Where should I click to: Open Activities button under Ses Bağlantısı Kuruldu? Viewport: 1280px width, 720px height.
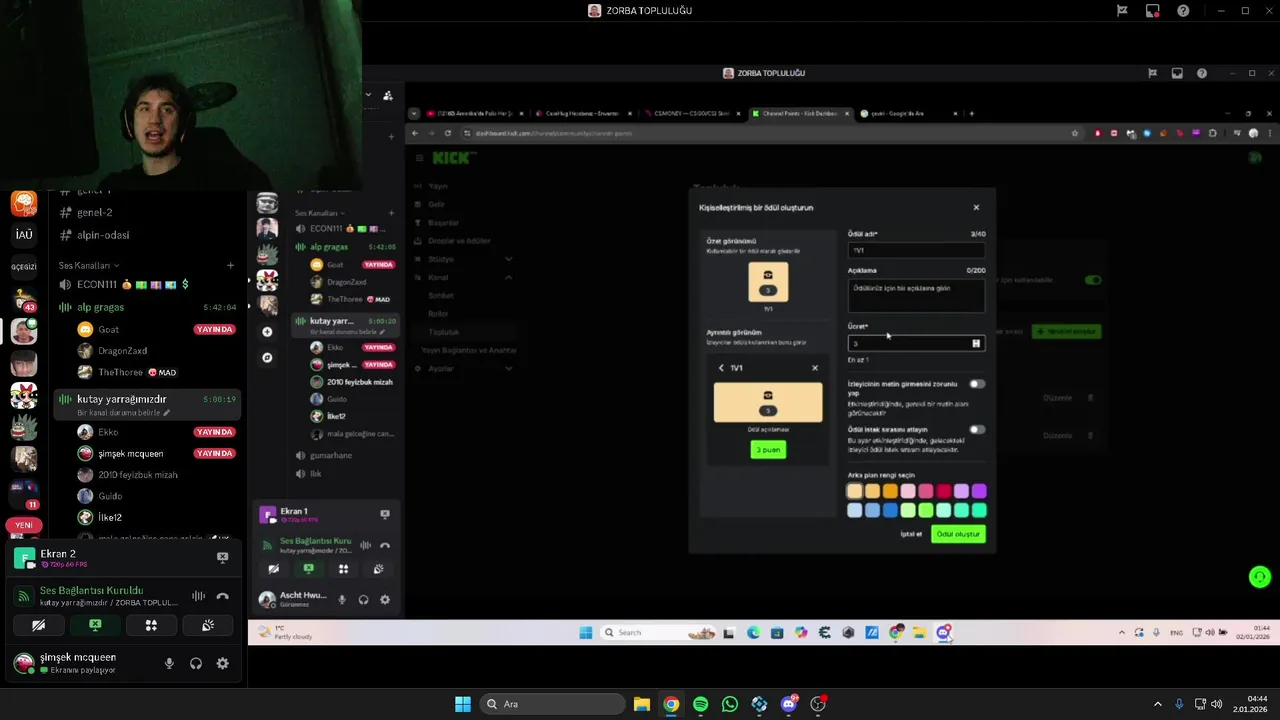(x=151, y=625)
